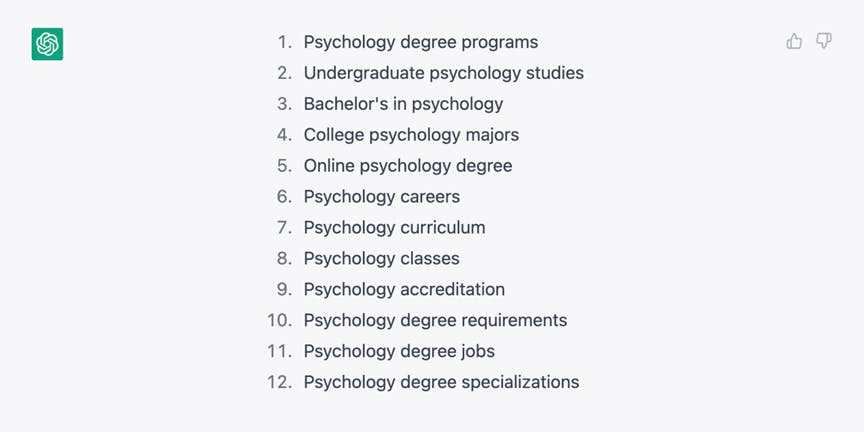Click 'Psychology degree specializations' item
Image resolution: width=864 pixels, height=432 pixels.
point(441,382)
